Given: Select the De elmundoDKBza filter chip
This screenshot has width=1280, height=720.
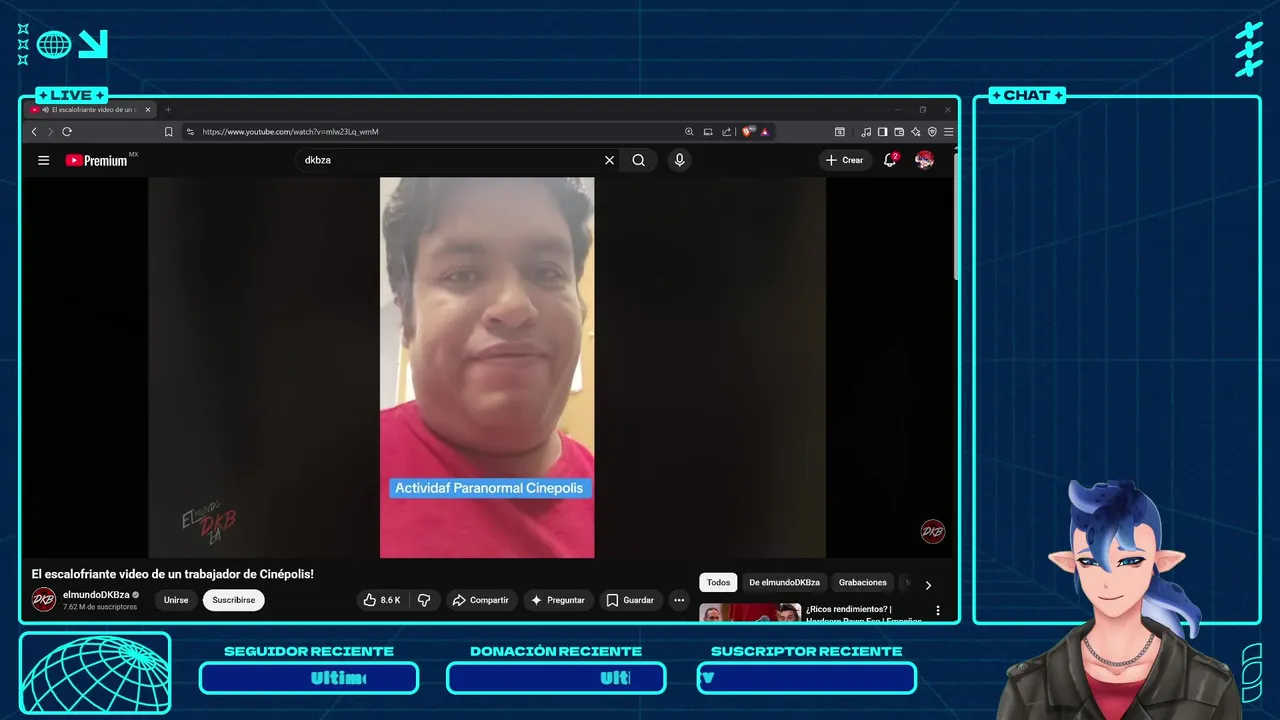Looking at the screenshot, I should 784,583.
